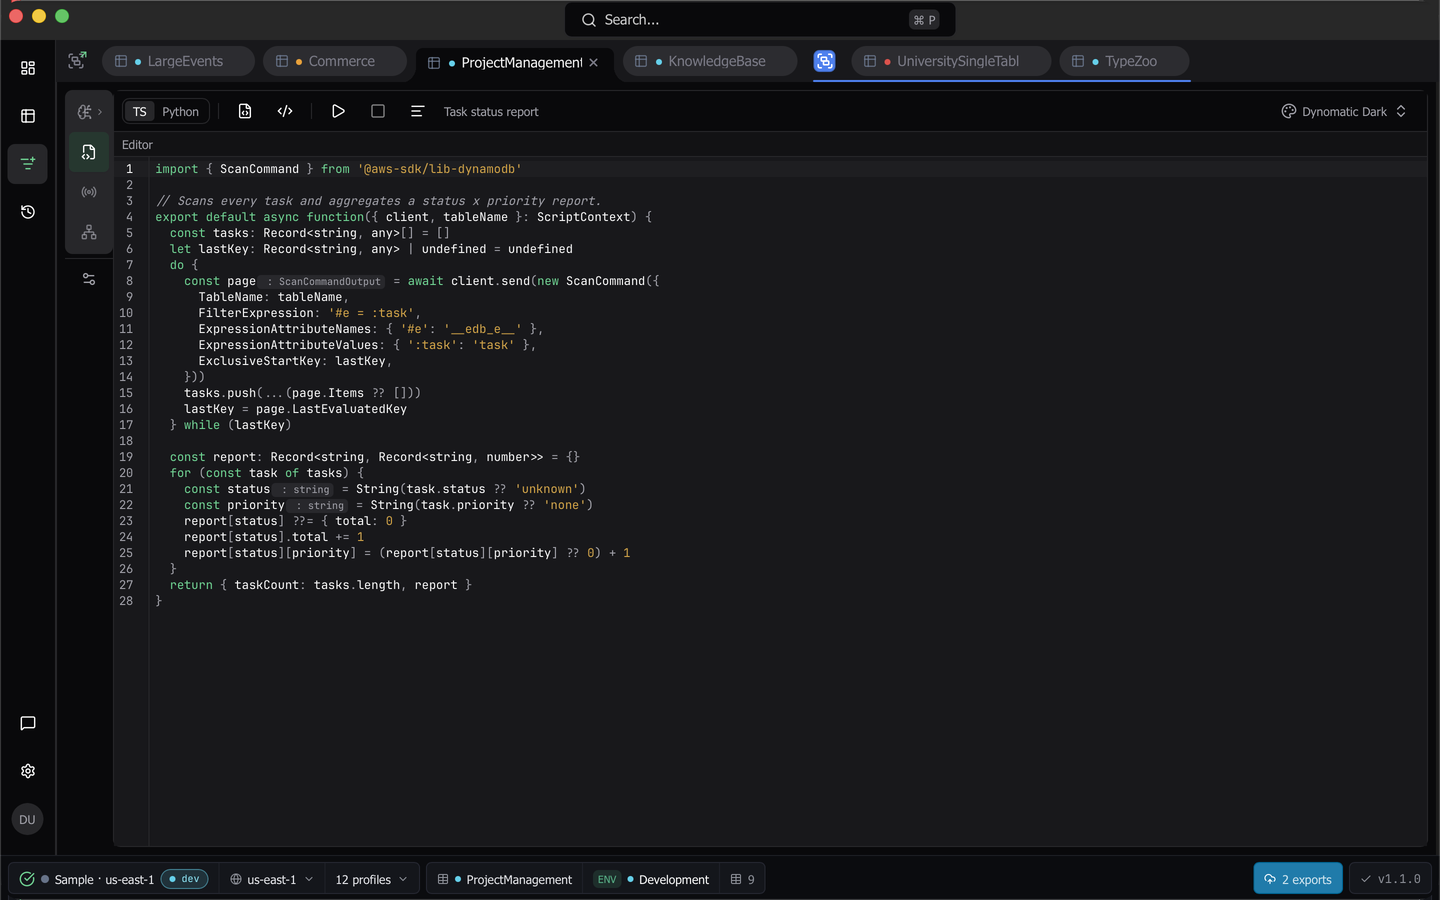
Task: Click the magnifier icon in search bar
Action: point(589,20)
